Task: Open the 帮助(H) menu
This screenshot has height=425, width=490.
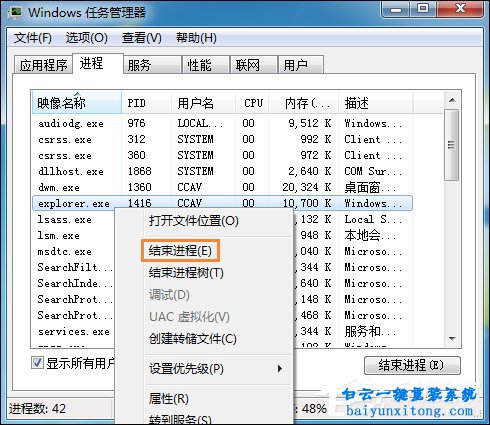Action: coord(196,38)
